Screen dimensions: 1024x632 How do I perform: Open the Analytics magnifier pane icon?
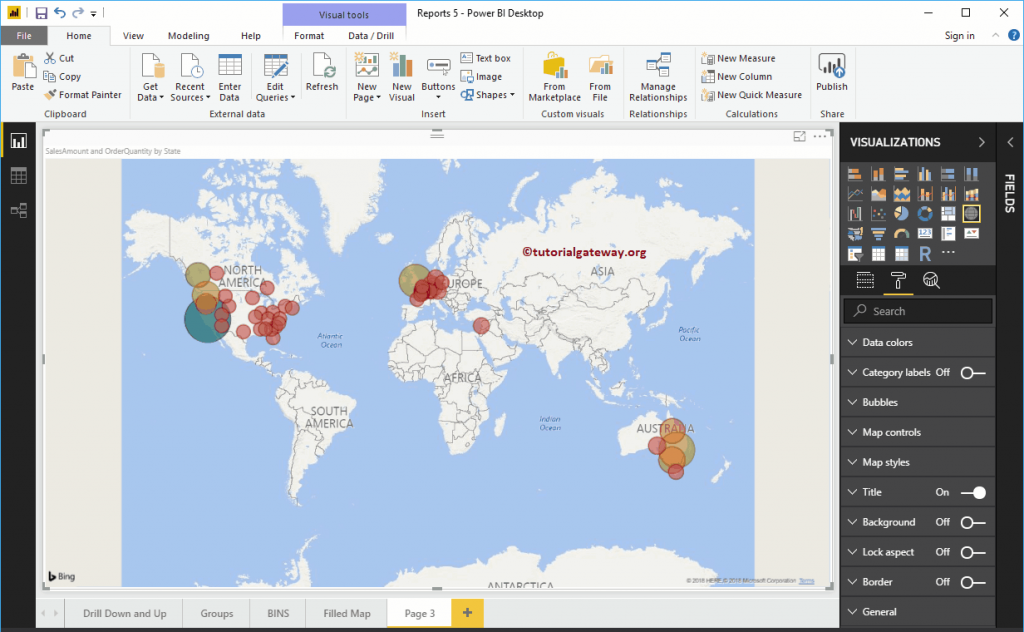931,281
